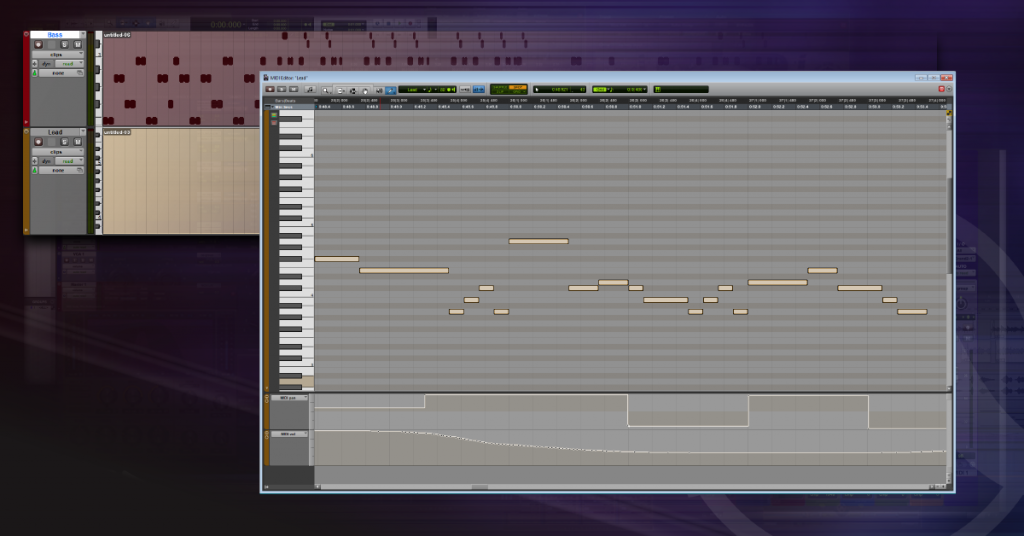The height and width of the screenshot is (536, 1024).
Task: Solo the Bass track
Action: tap(64, 44)
